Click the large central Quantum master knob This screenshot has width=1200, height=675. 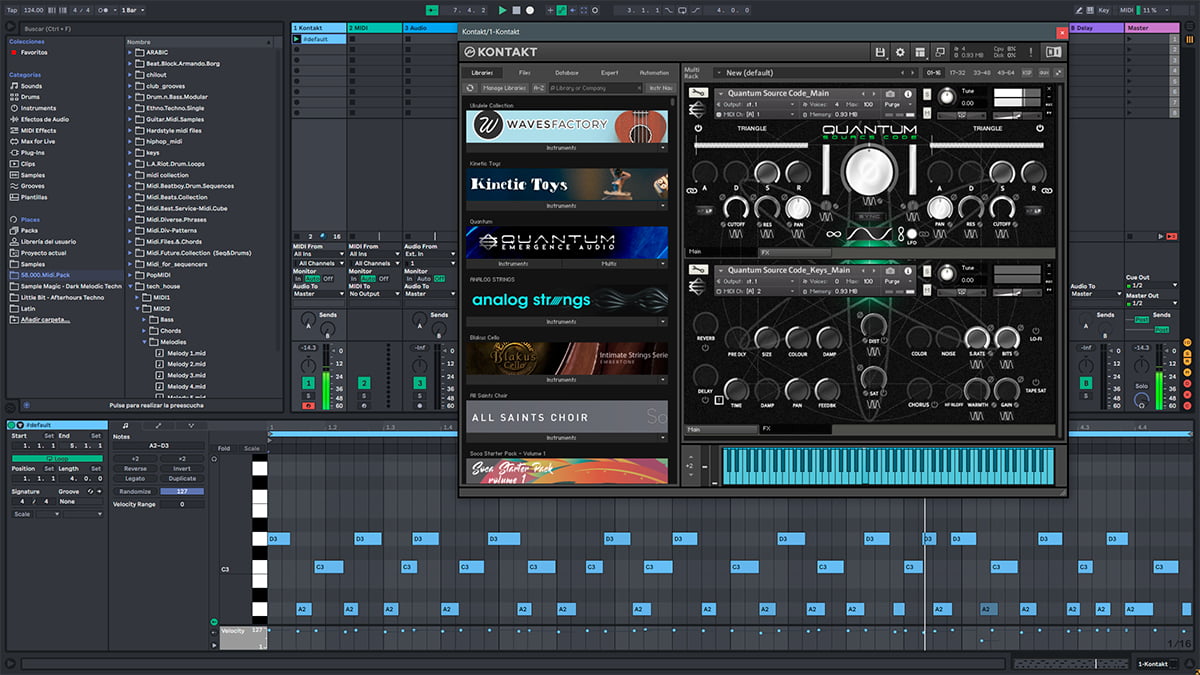click(867, 170)
